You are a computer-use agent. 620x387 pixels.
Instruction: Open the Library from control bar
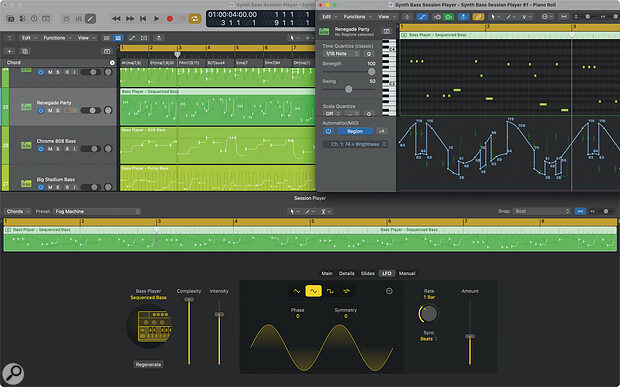[11, 19]
